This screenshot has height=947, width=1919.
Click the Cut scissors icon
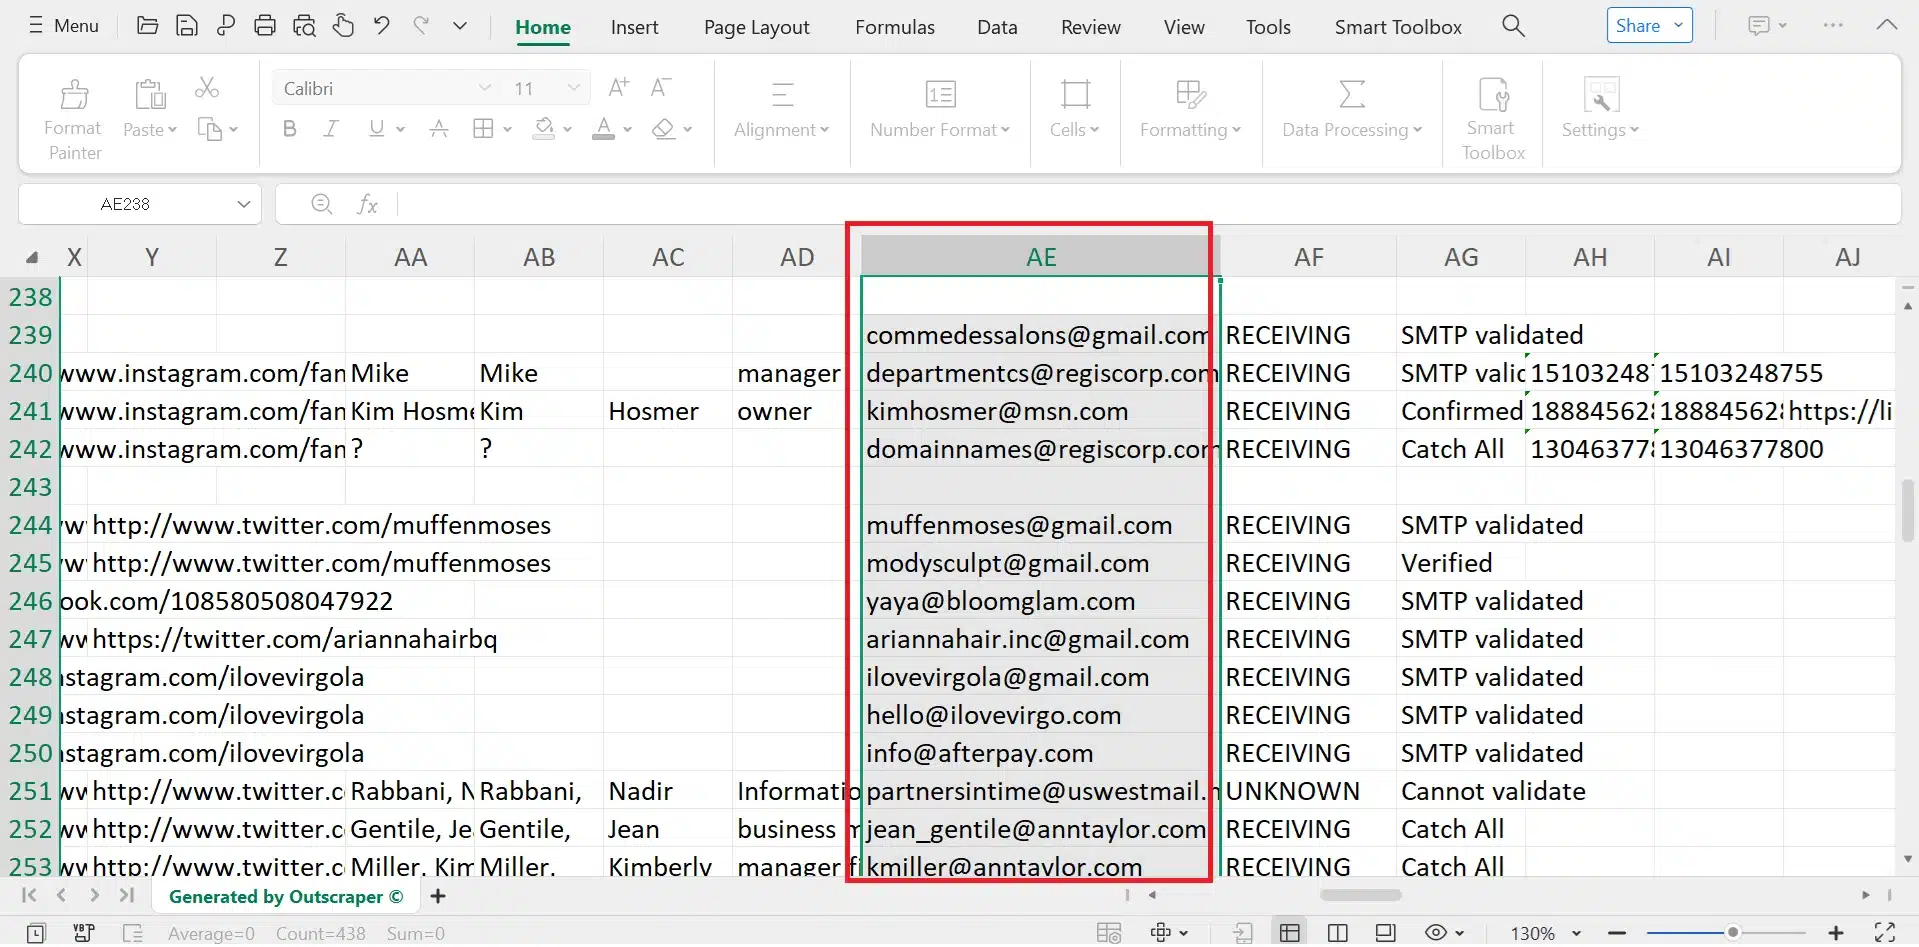click(x=207, y=88)
